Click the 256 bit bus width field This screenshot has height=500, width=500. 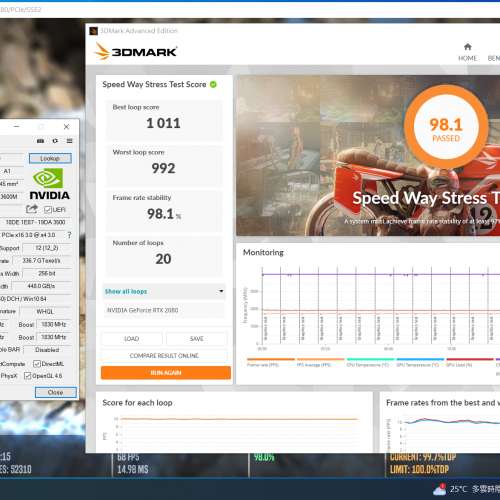[47, 273]
